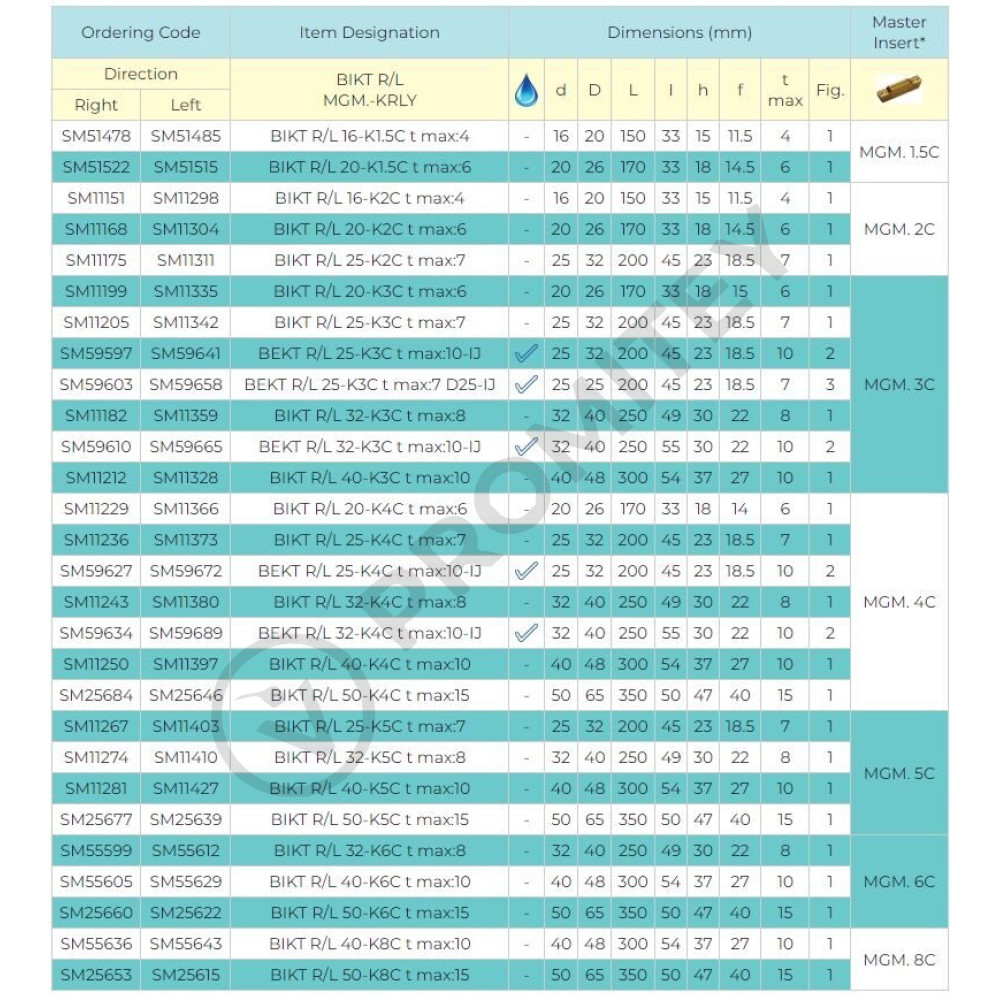Viewport: 1000px width, 1000px height.
Task: Click the water drop coolant icon
Action: click(x=526, y=90)
